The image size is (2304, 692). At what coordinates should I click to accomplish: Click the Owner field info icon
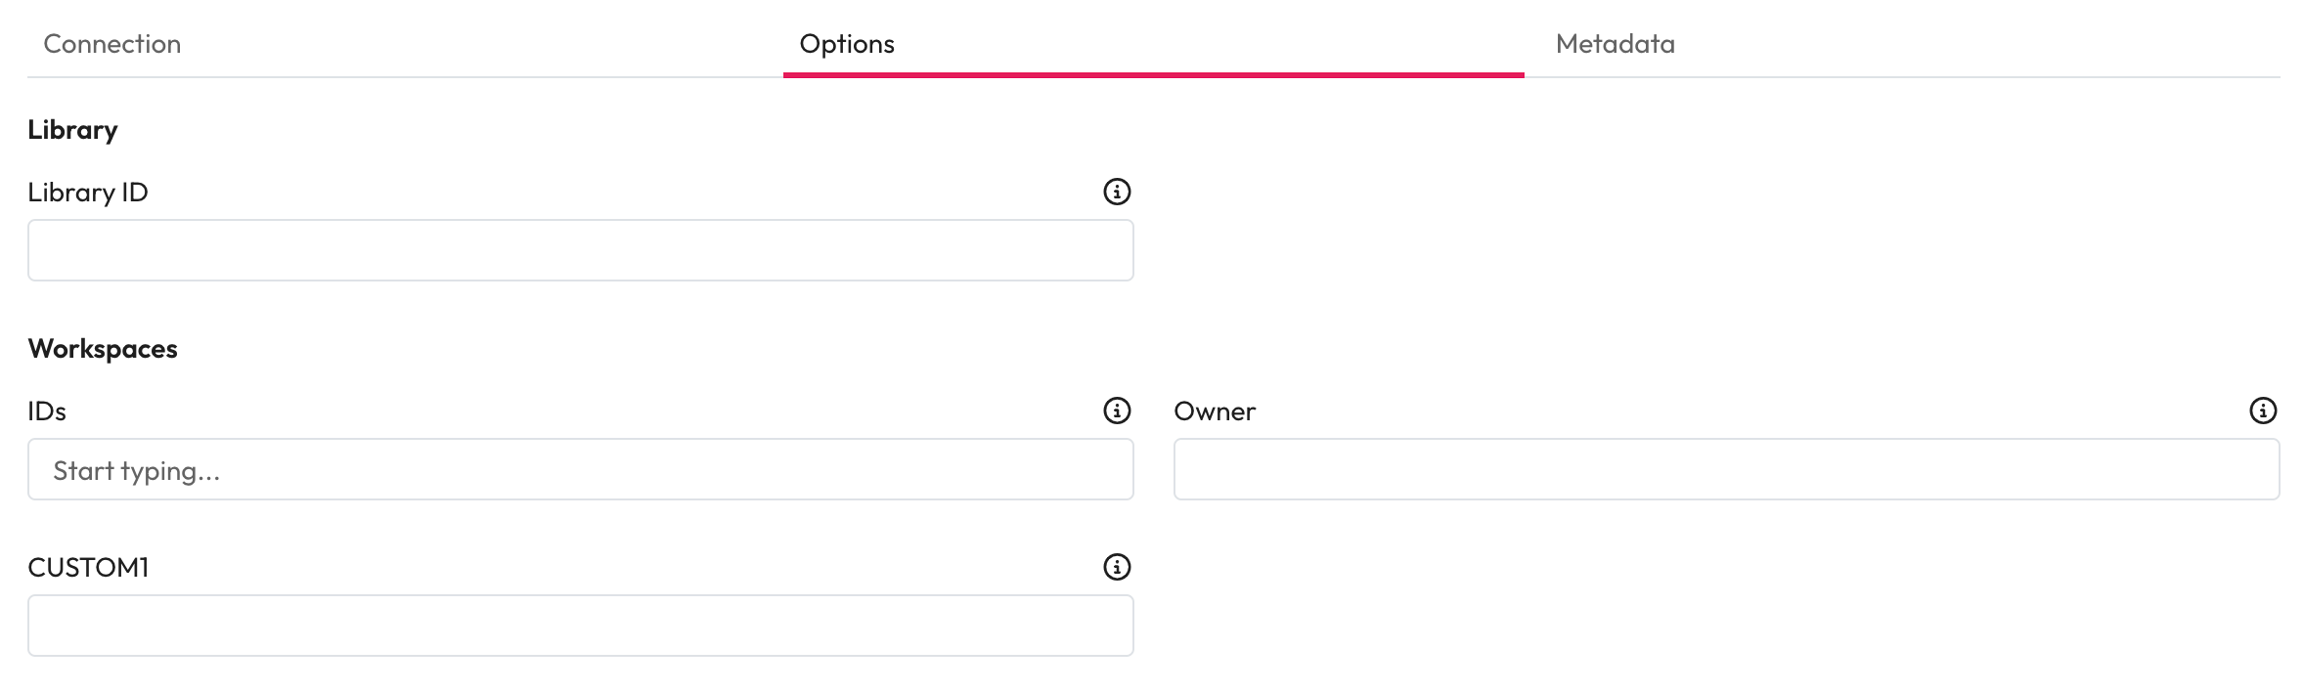point(2262,410)
